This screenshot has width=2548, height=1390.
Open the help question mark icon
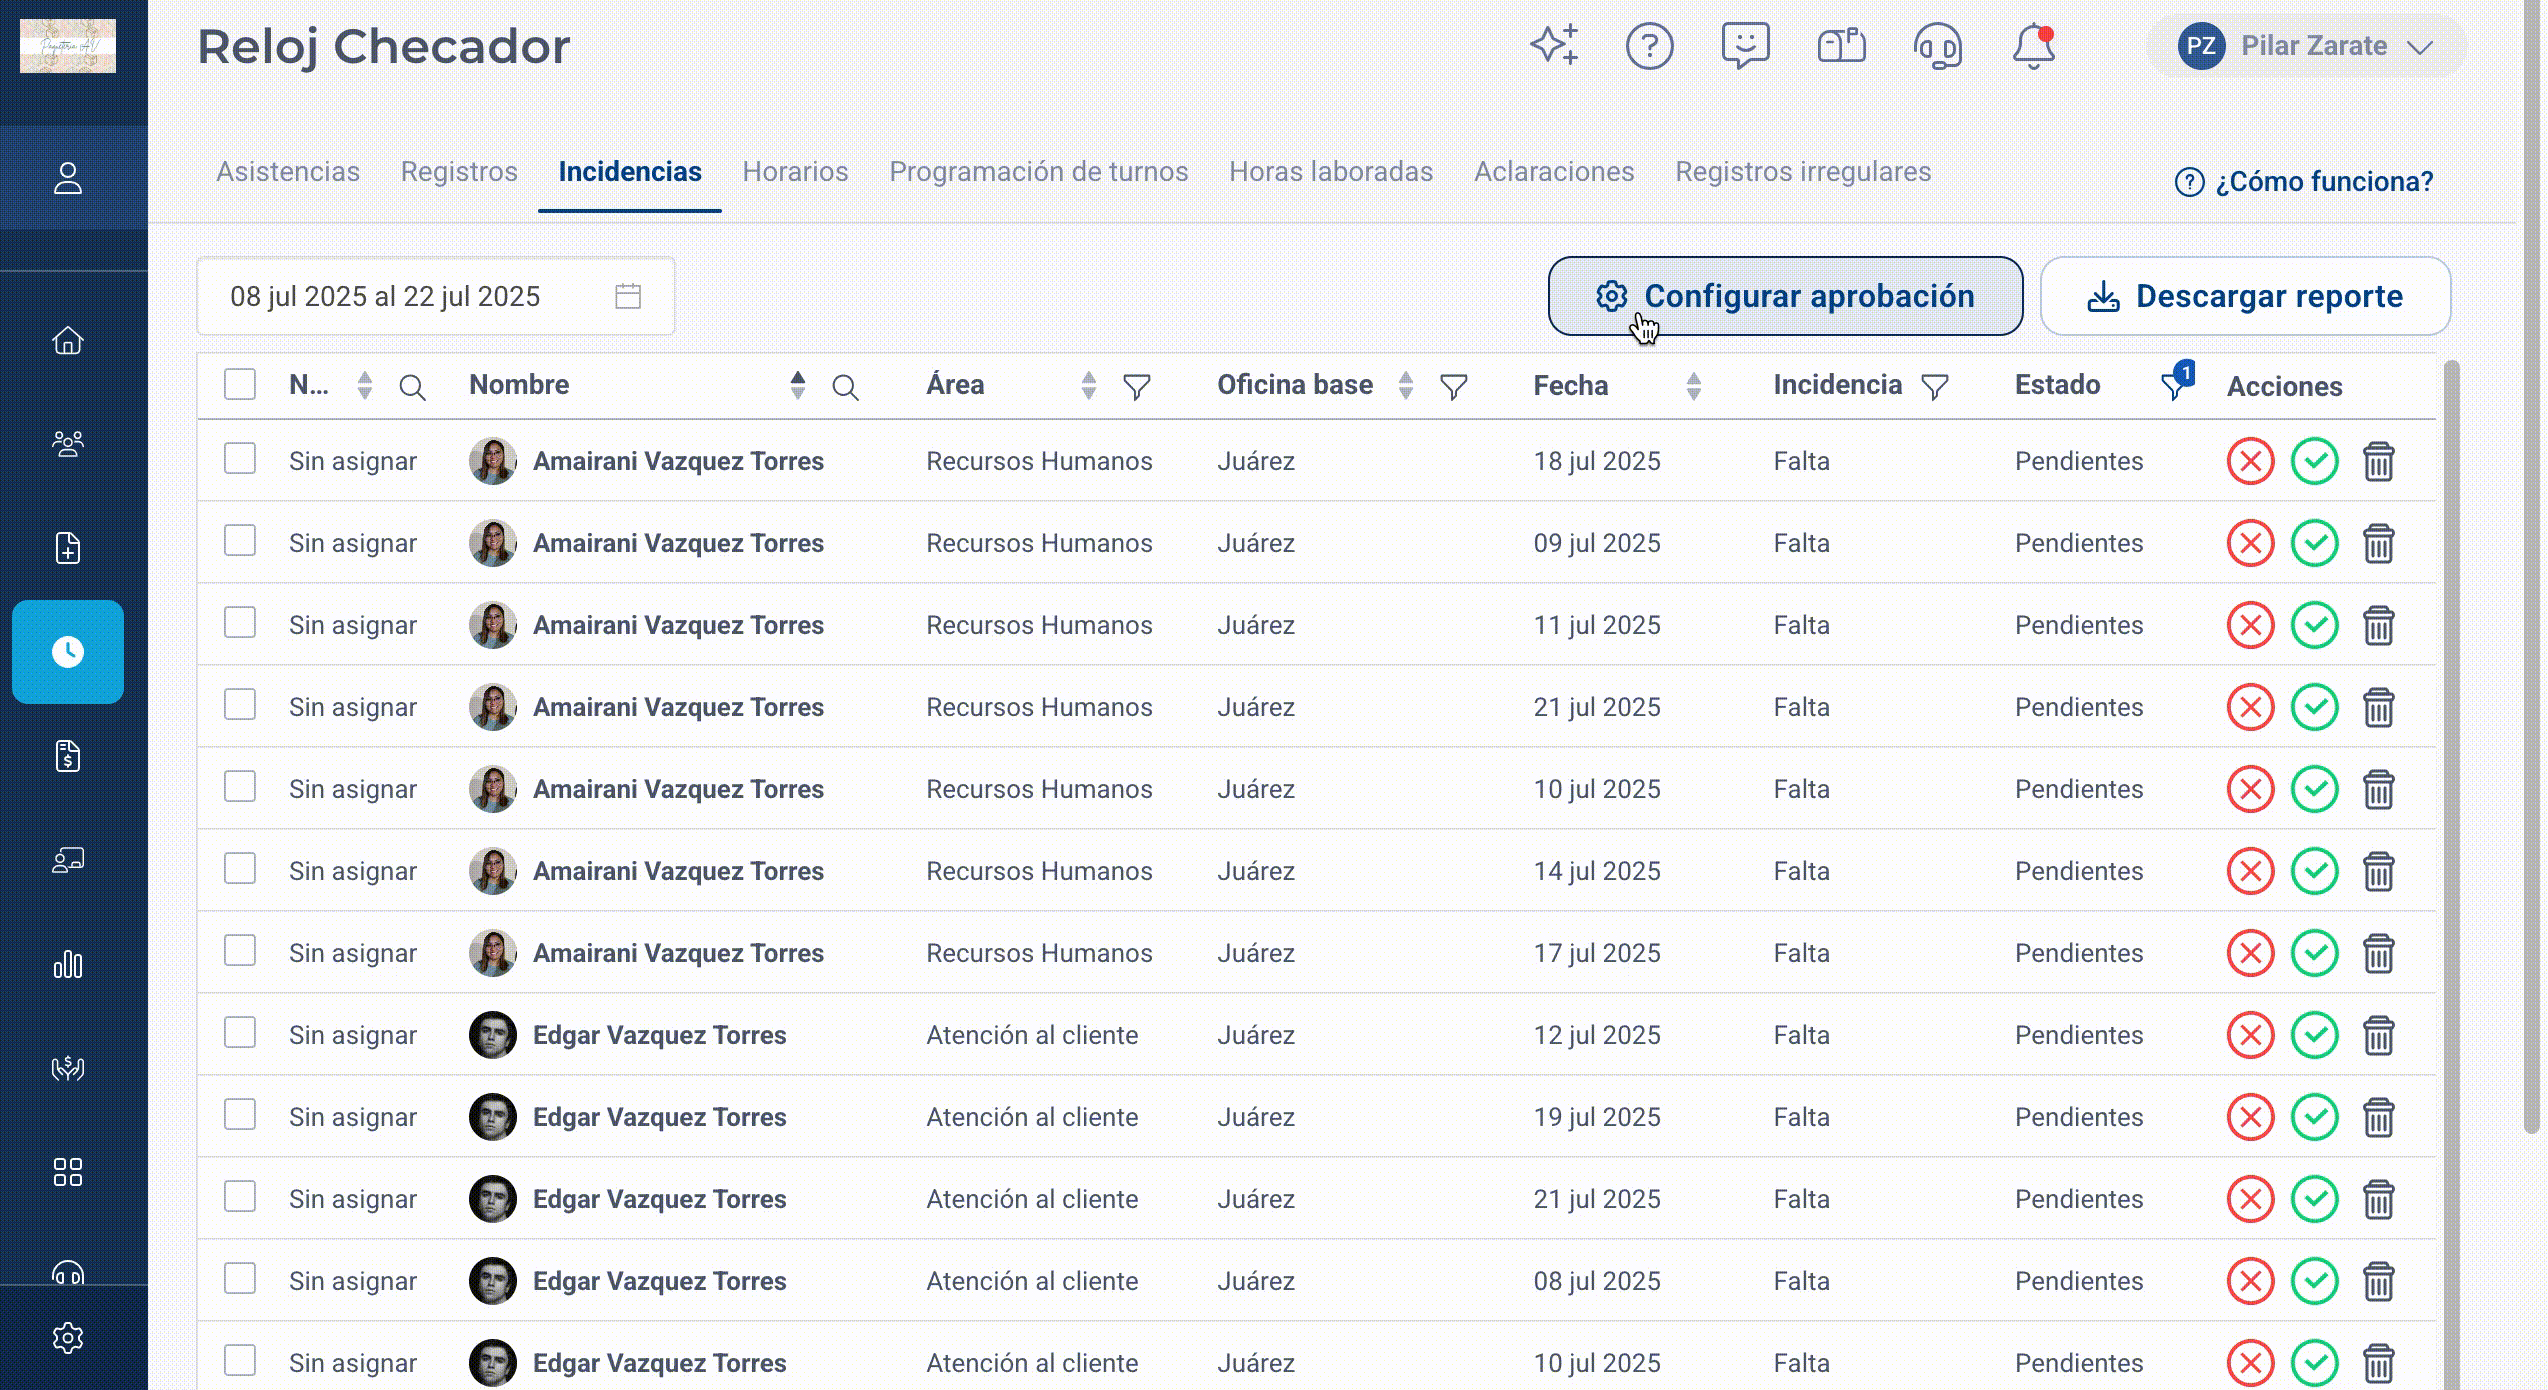pos(1650,46)
